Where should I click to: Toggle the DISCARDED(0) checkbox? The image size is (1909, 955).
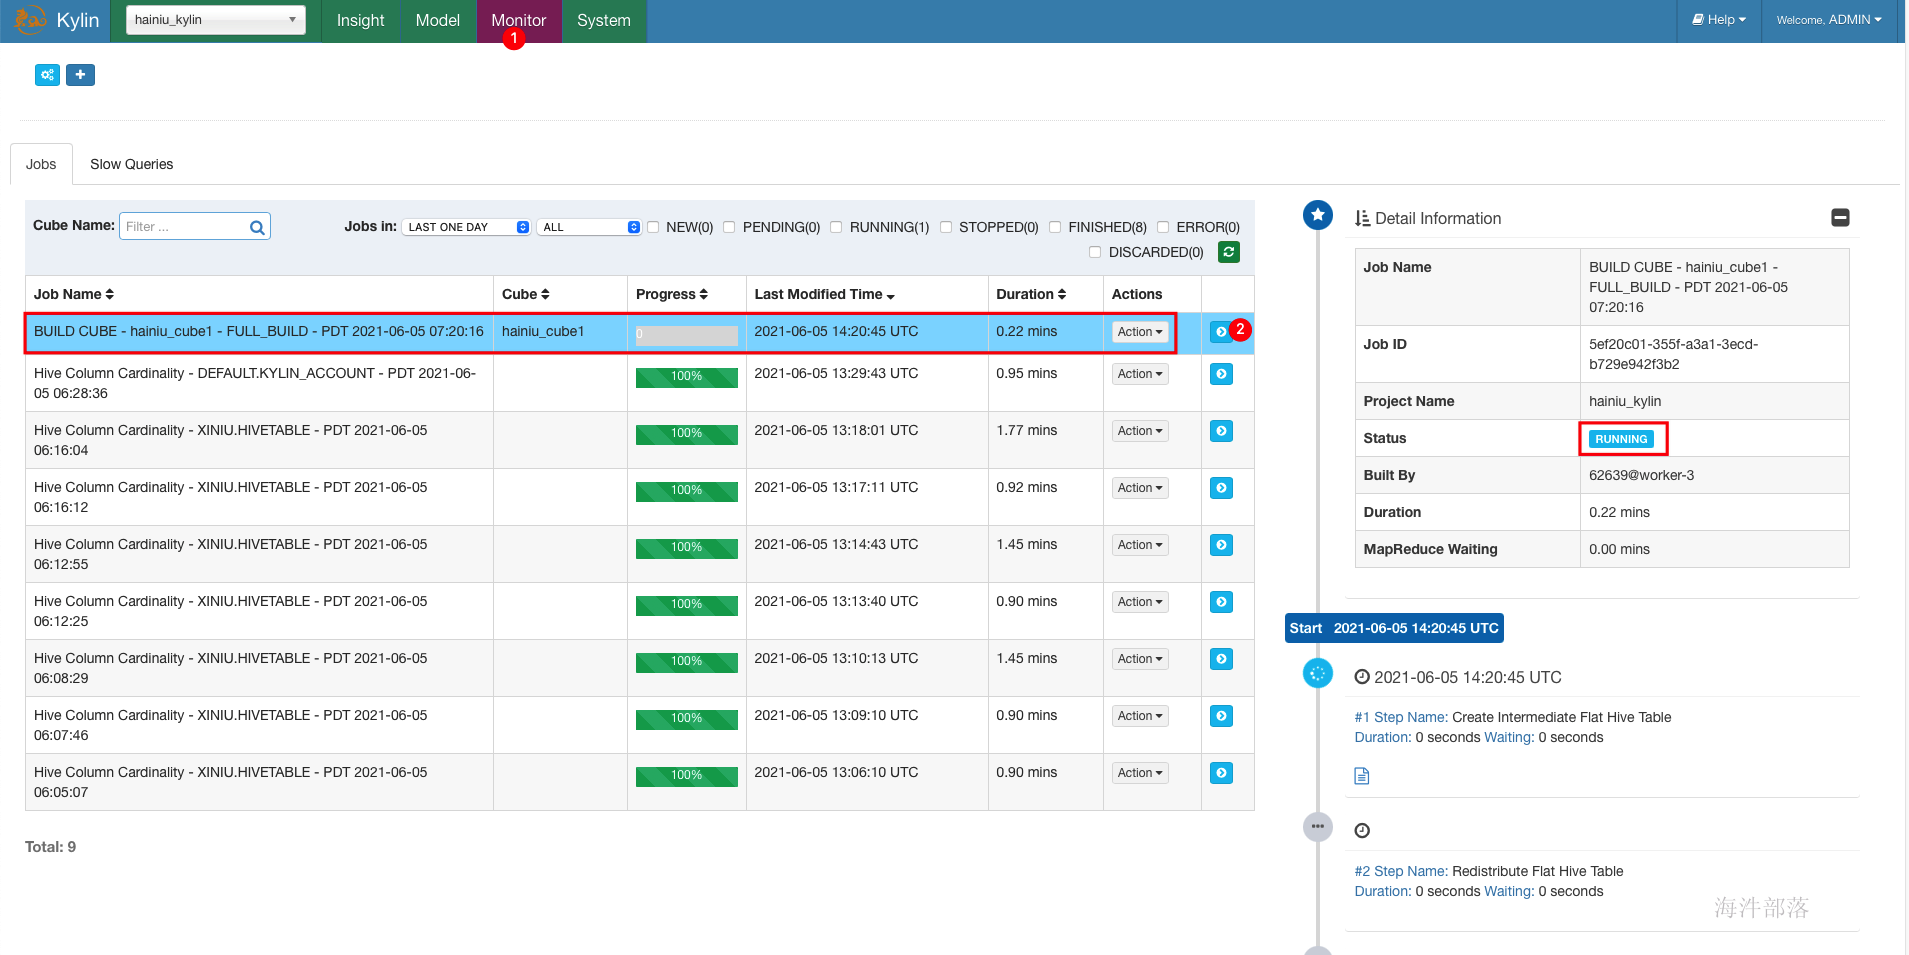[x=1095, y=252]
